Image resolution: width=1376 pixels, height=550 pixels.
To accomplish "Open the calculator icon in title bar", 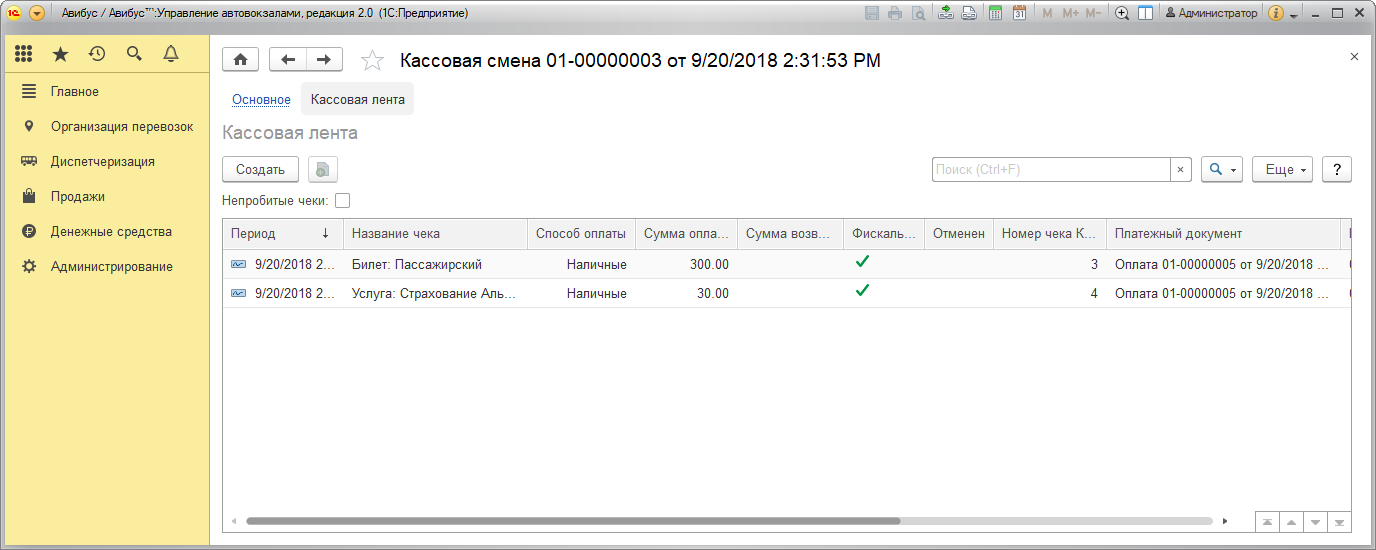I will click(995, 13).
